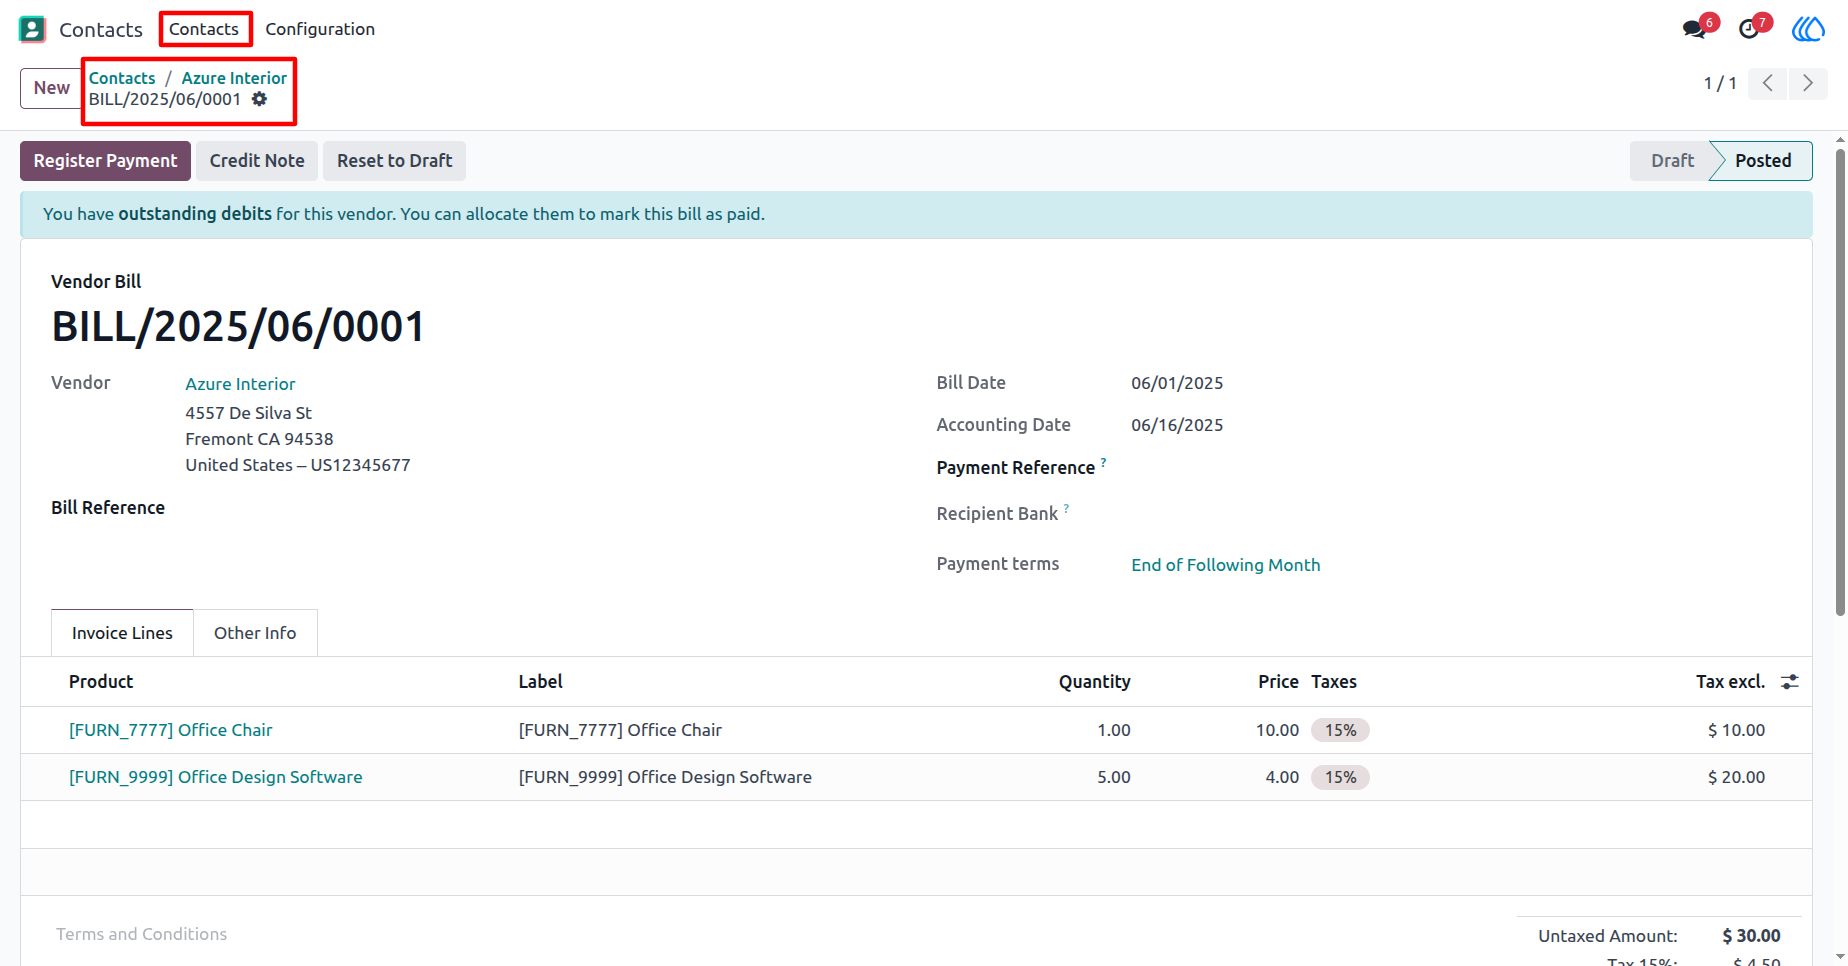
Task: Click the Credit Note button
Action: click(x=257, y=161)
